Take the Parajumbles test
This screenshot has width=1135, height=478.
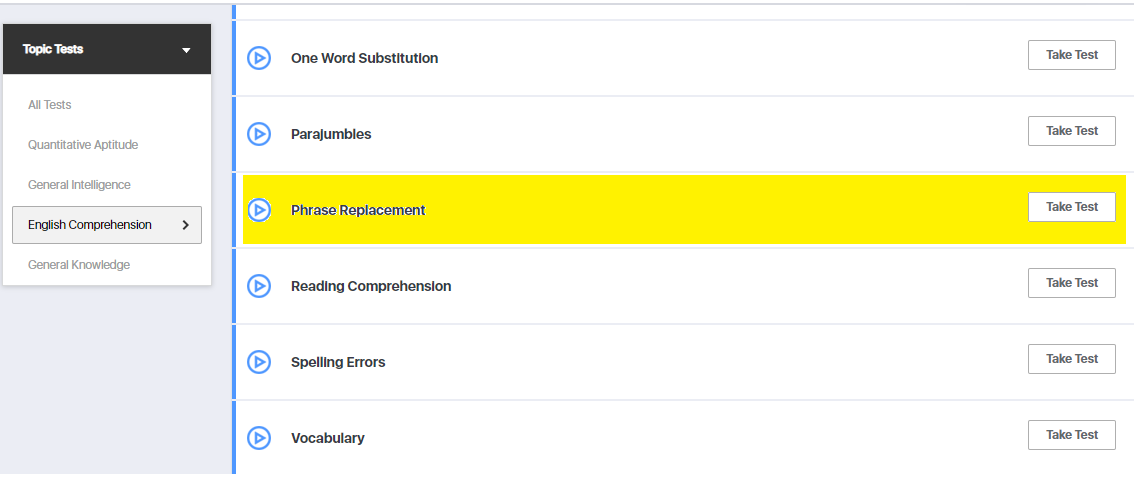coord(1071,131)
